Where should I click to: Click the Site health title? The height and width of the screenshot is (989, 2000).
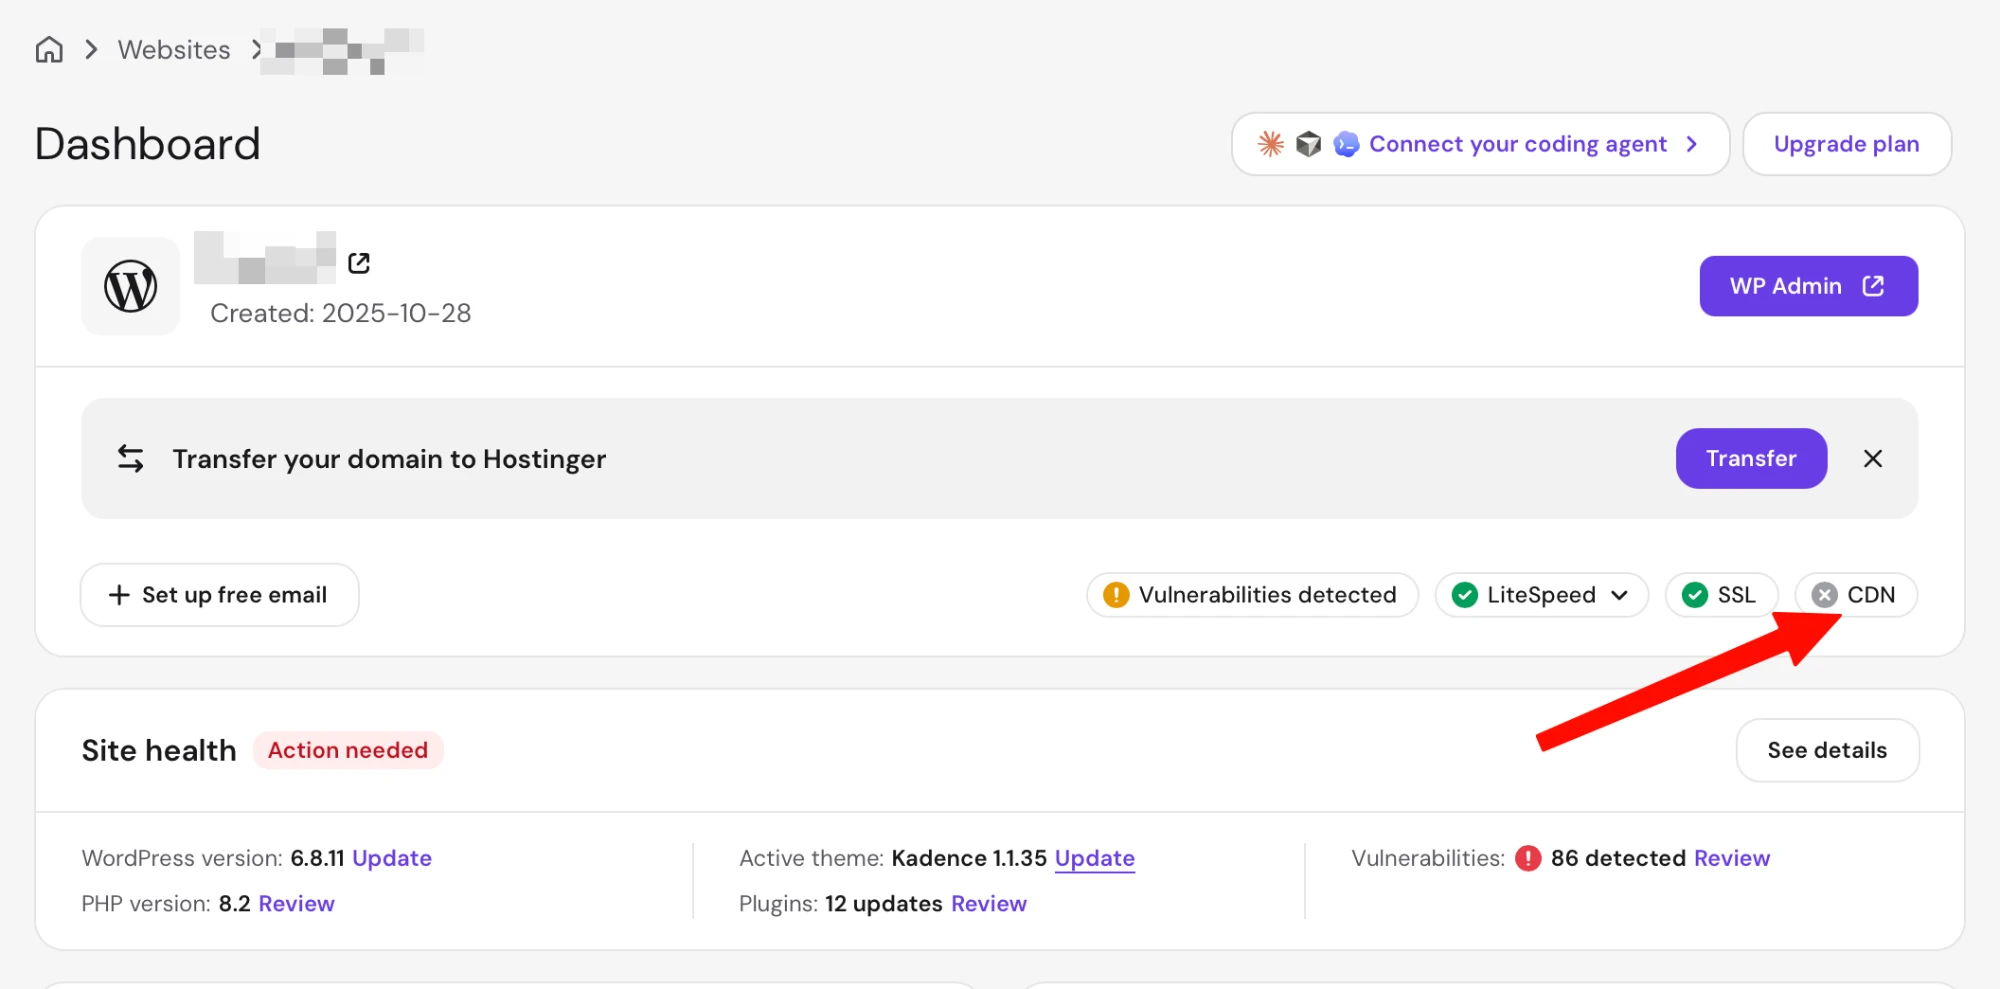pyautogui.click(x=159, y=750)
